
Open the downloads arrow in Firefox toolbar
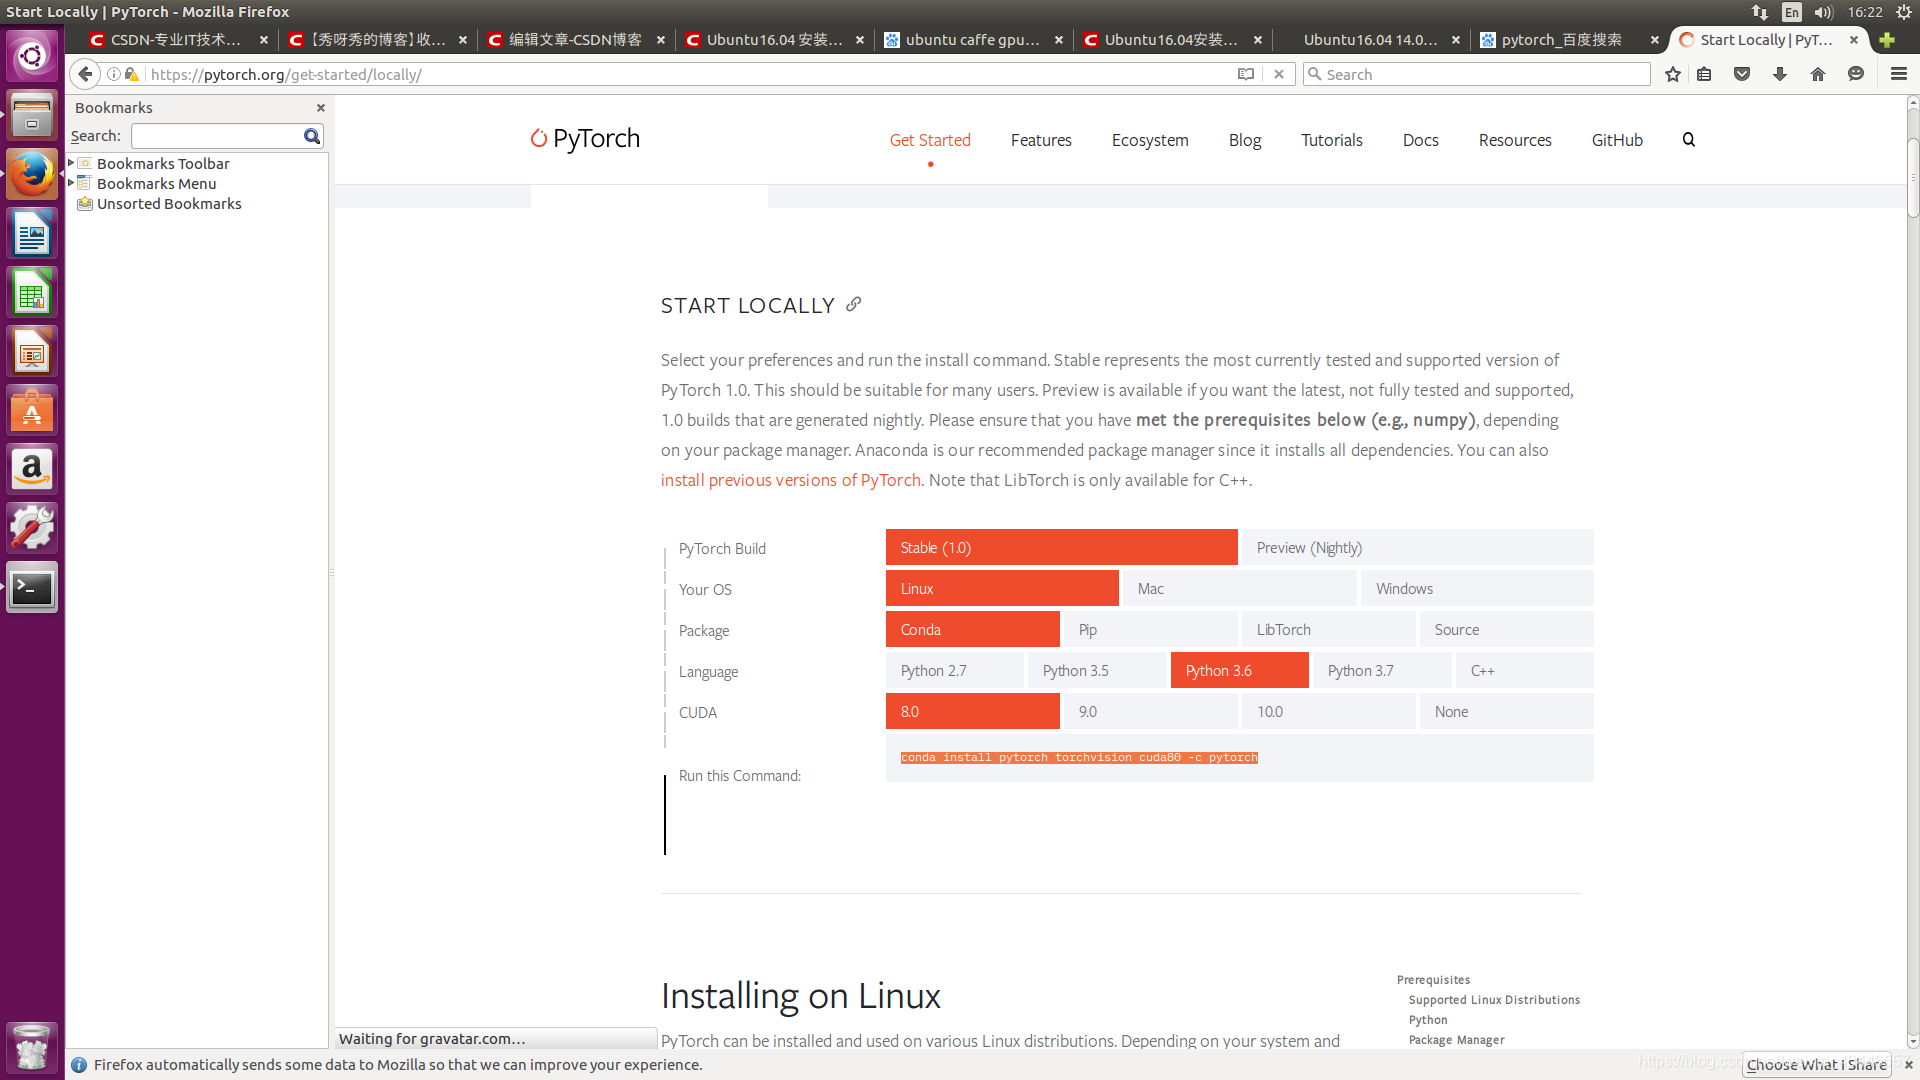[x=1779, y=74]
